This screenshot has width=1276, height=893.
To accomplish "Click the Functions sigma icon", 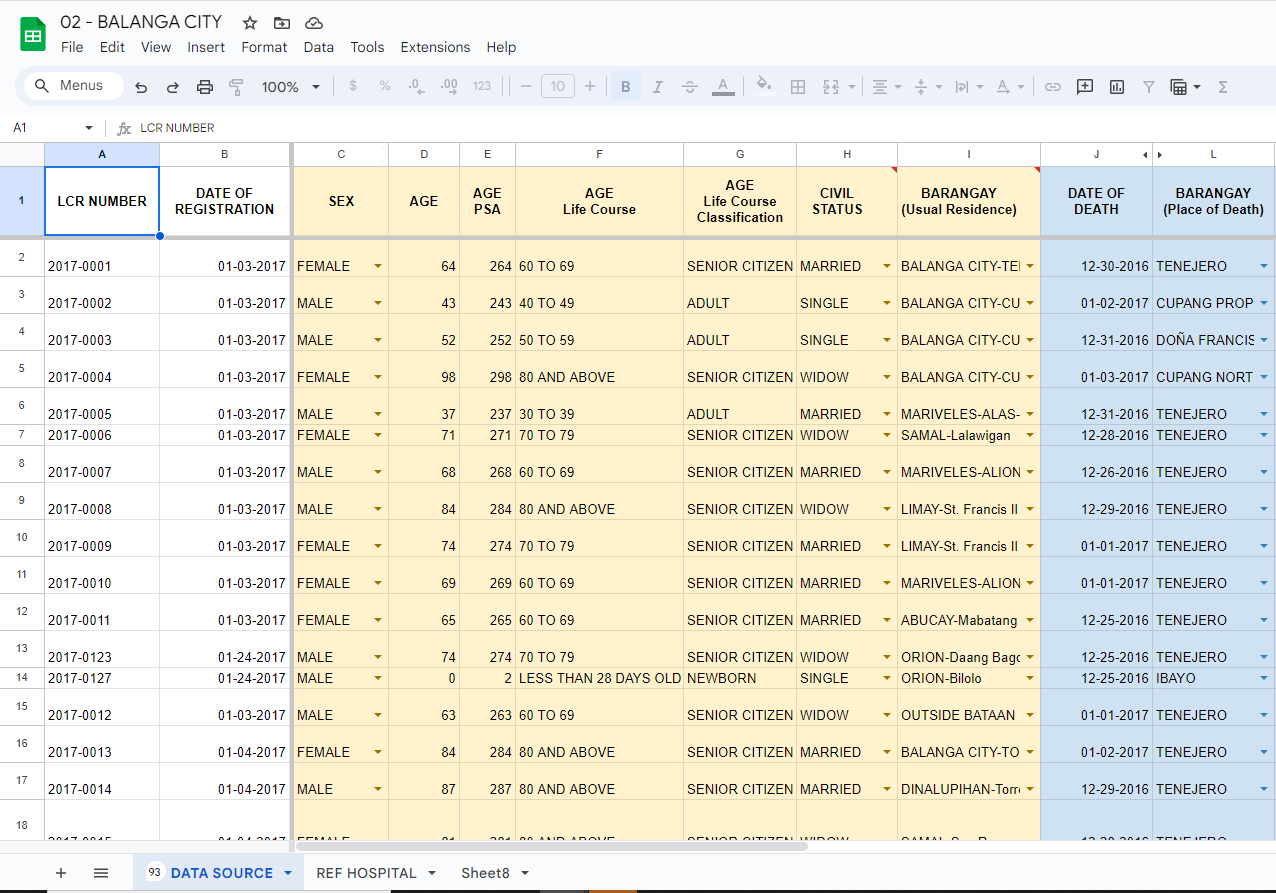I will (x=1222, y=87).
